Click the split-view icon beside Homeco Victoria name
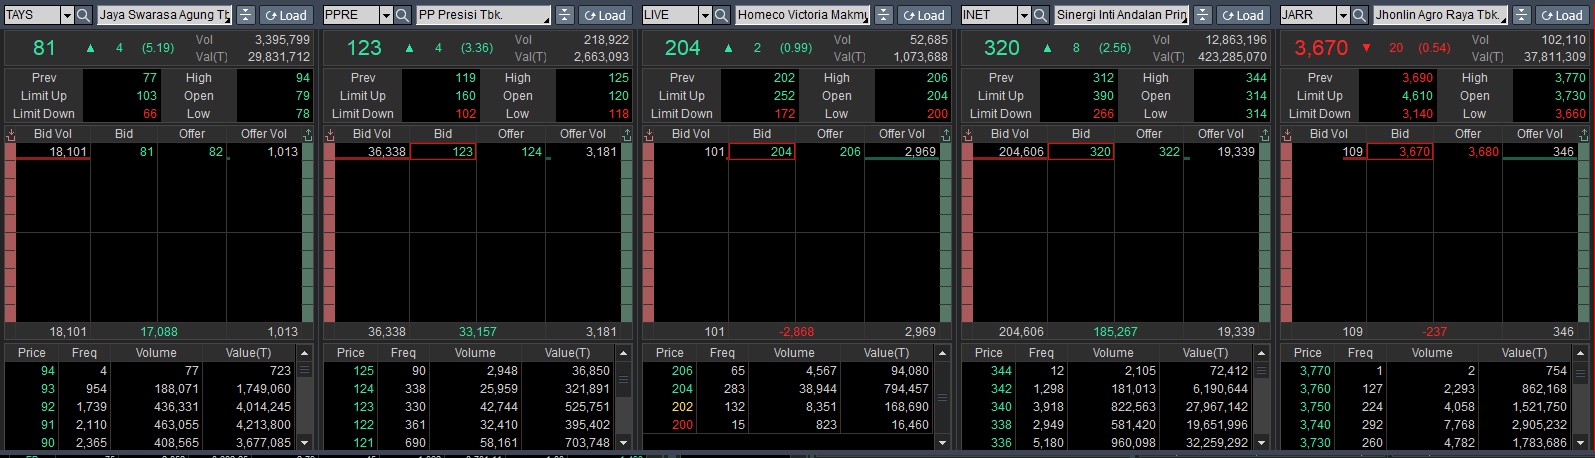 click(883, 15)
